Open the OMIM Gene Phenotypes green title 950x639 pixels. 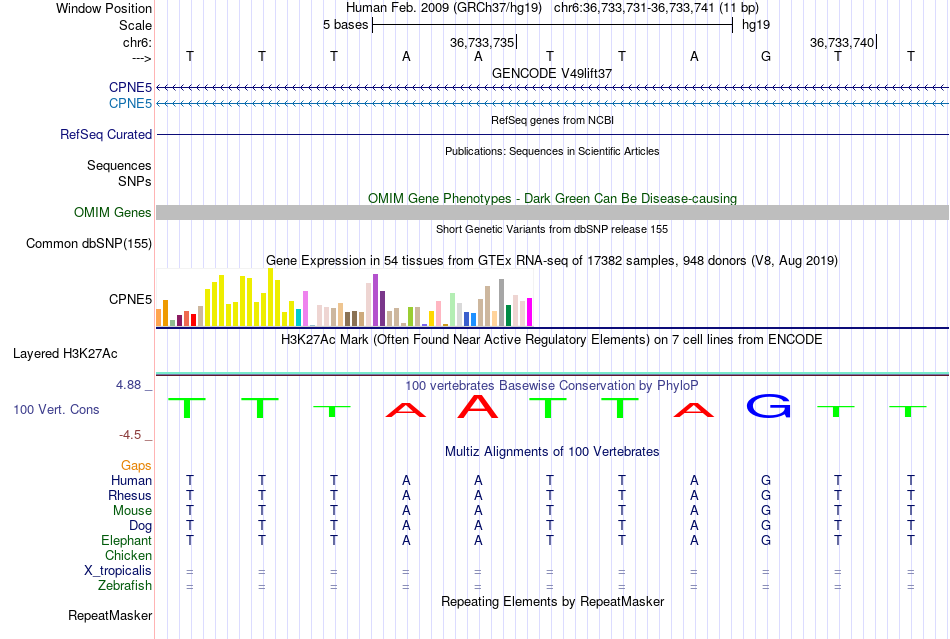pyautogui.click(x=552, y=199)
